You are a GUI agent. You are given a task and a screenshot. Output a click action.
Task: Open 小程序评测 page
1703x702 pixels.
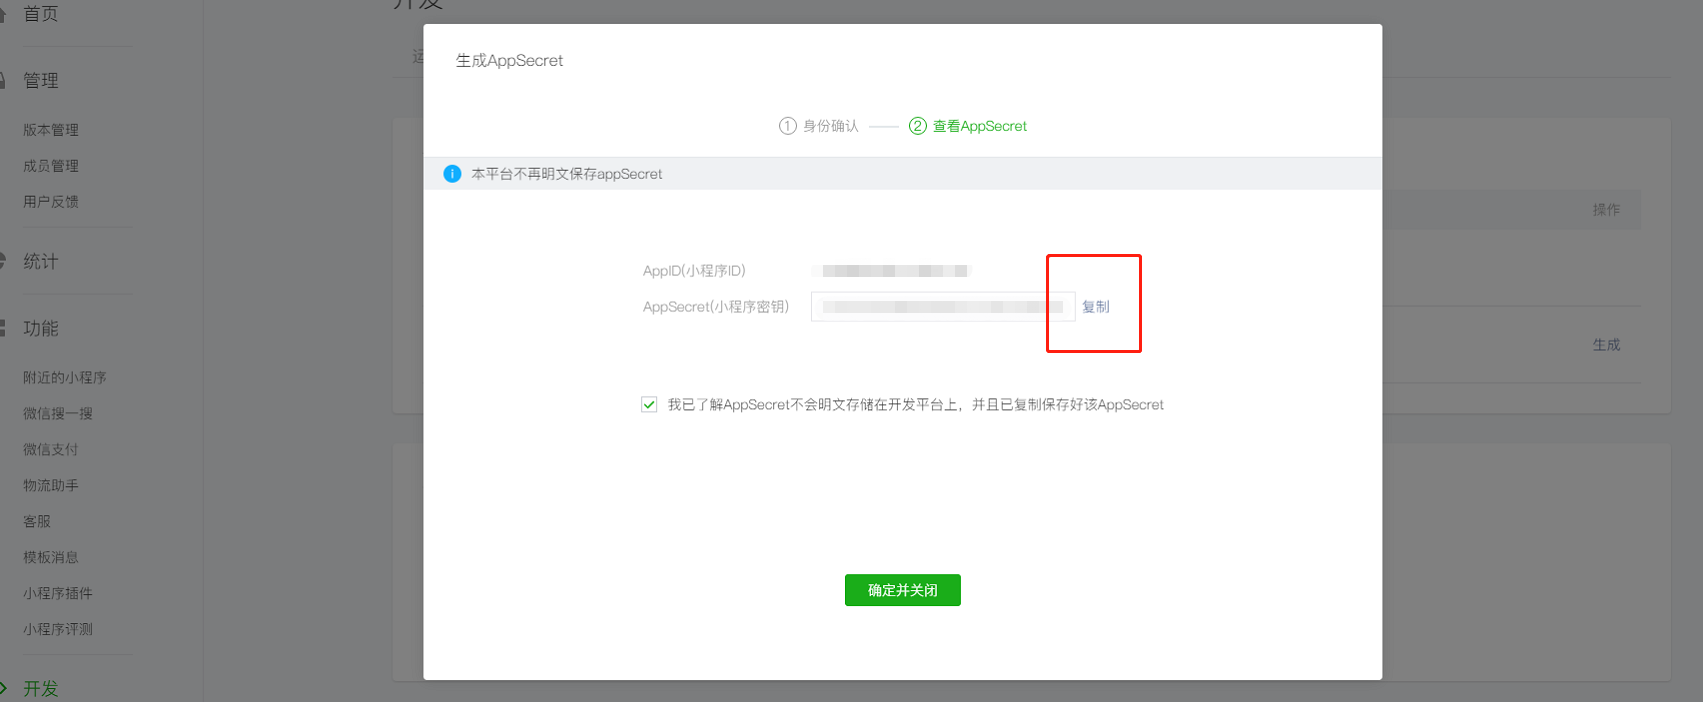(x=58, y=630)
